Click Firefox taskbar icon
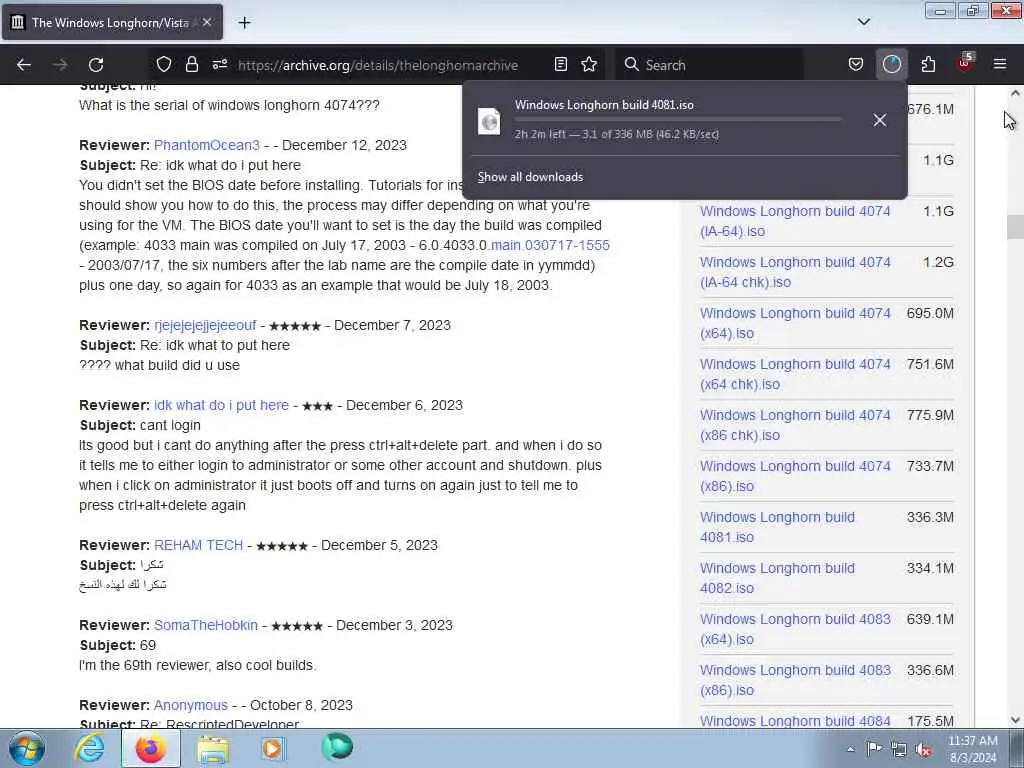The width and height of the screenshot is (1024, 768). pos(150,748)
